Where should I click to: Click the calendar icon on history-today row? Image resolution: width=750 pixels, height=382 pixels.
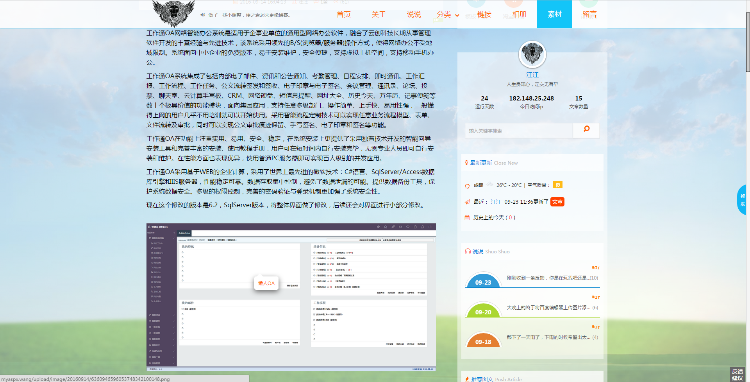(x=467, y=218)
